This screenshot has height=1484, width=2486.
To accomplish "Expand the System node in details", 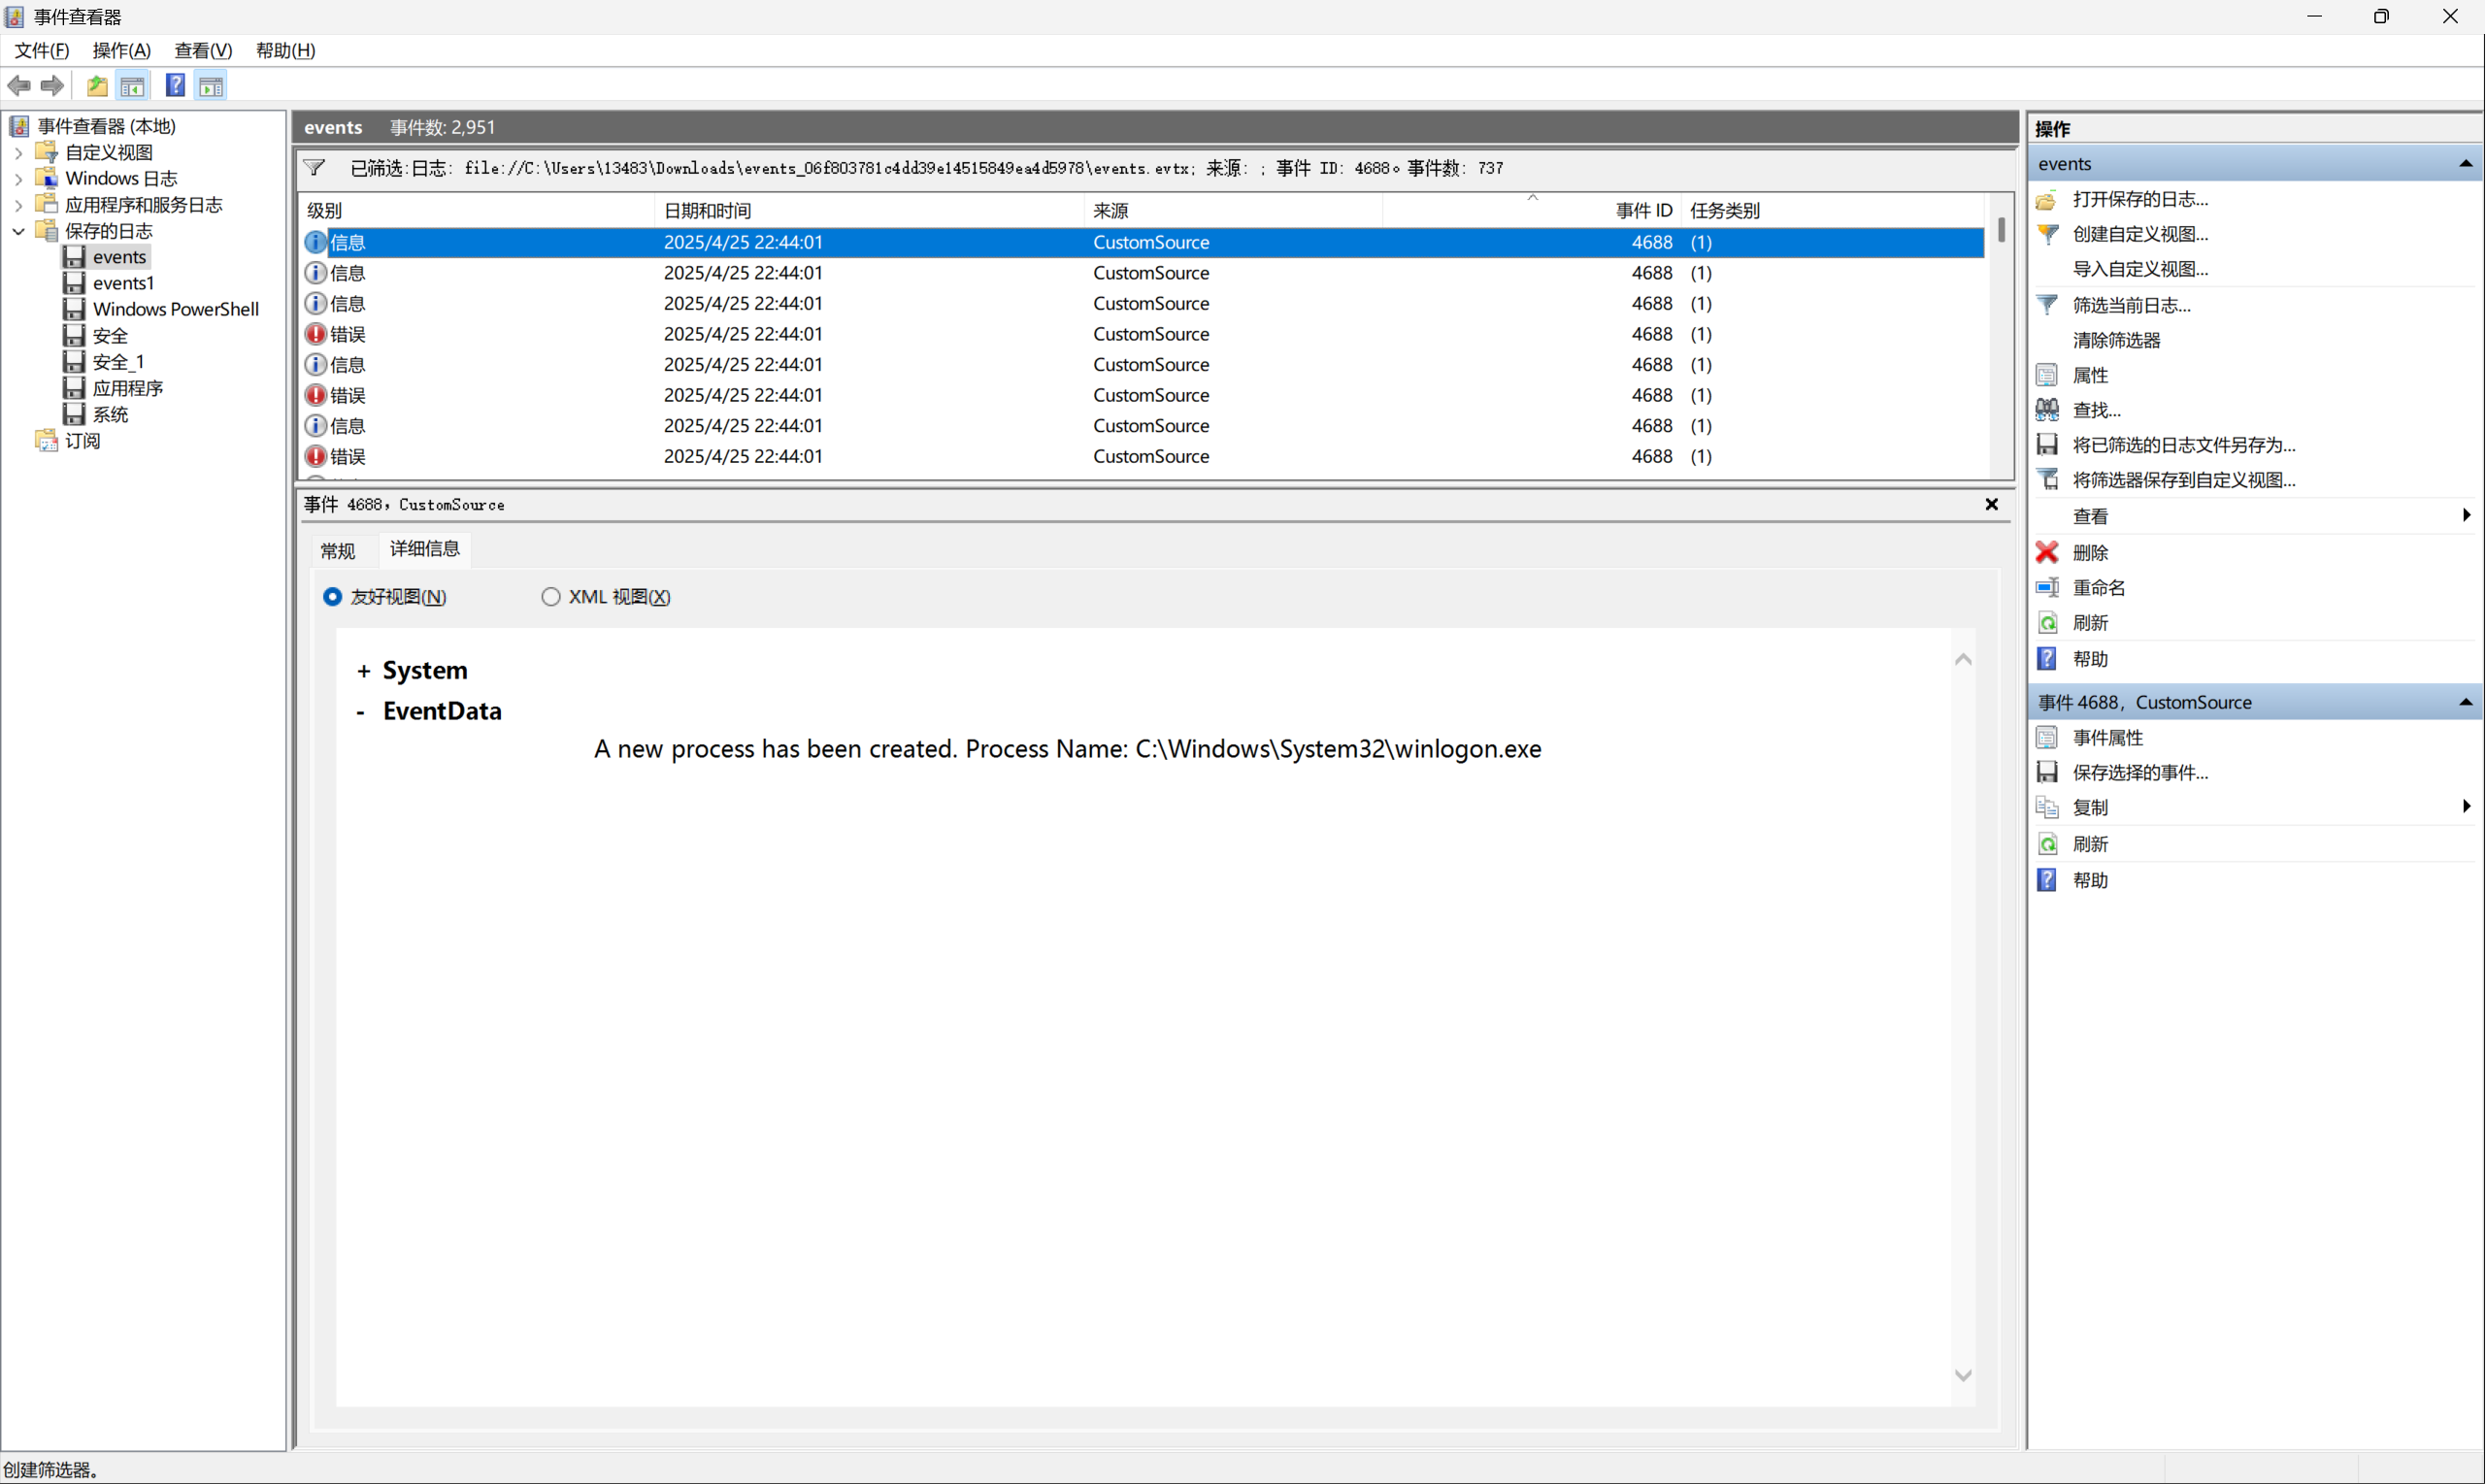I will 364,671.
